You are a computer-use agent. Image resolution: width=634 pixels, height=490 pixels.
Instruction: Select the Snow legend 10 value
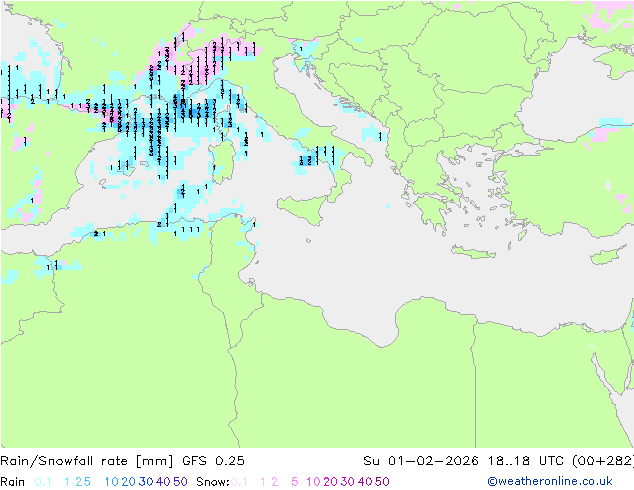pyautogui.click(x=313, y=482)
